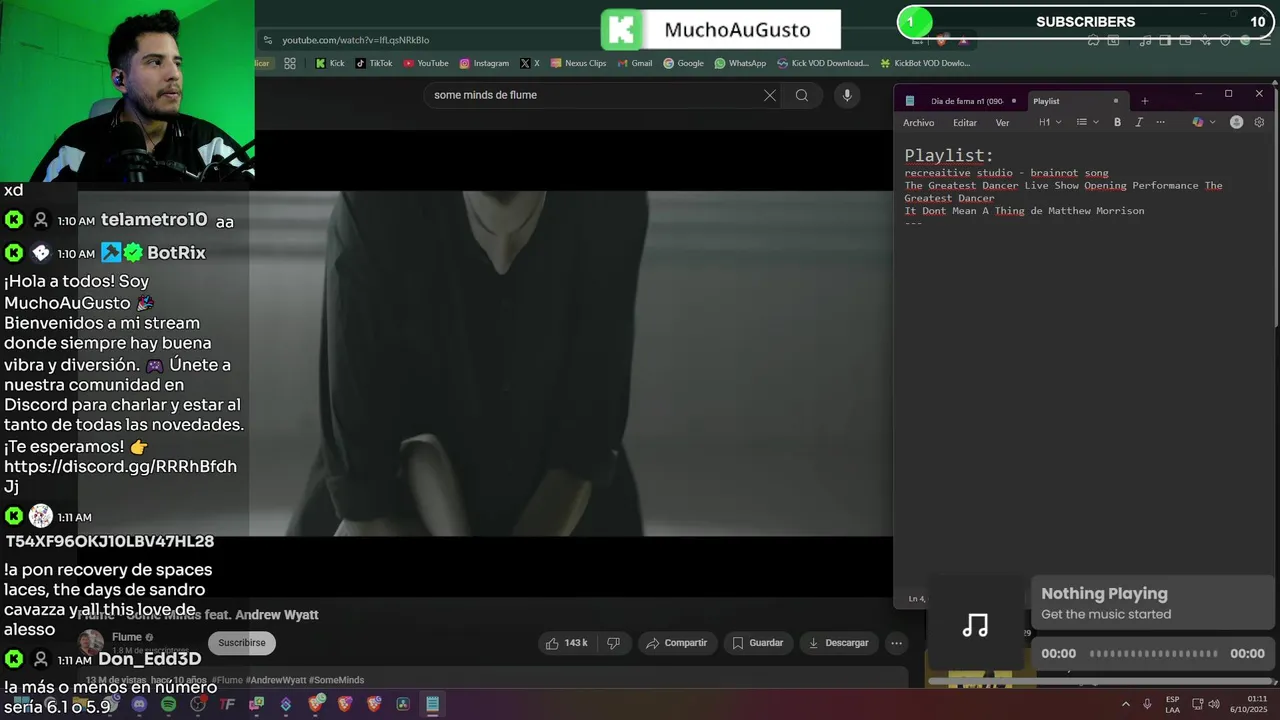
Task: Click the site info icon in address bar
Action: (x=267, y=40)
